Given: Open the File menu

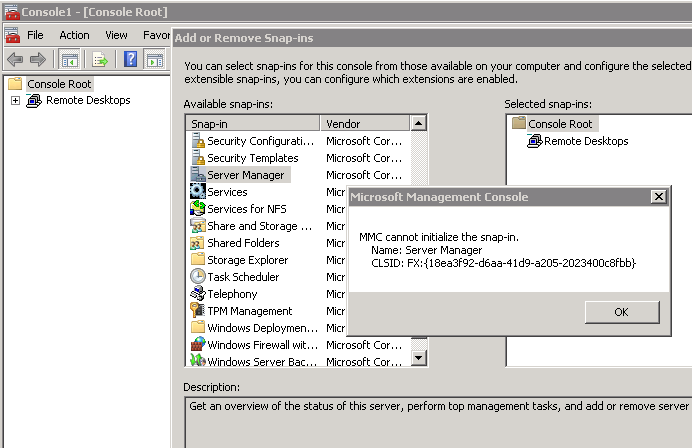Looking at the screenshot, I should pyautogui.click(x=35, y=35).
